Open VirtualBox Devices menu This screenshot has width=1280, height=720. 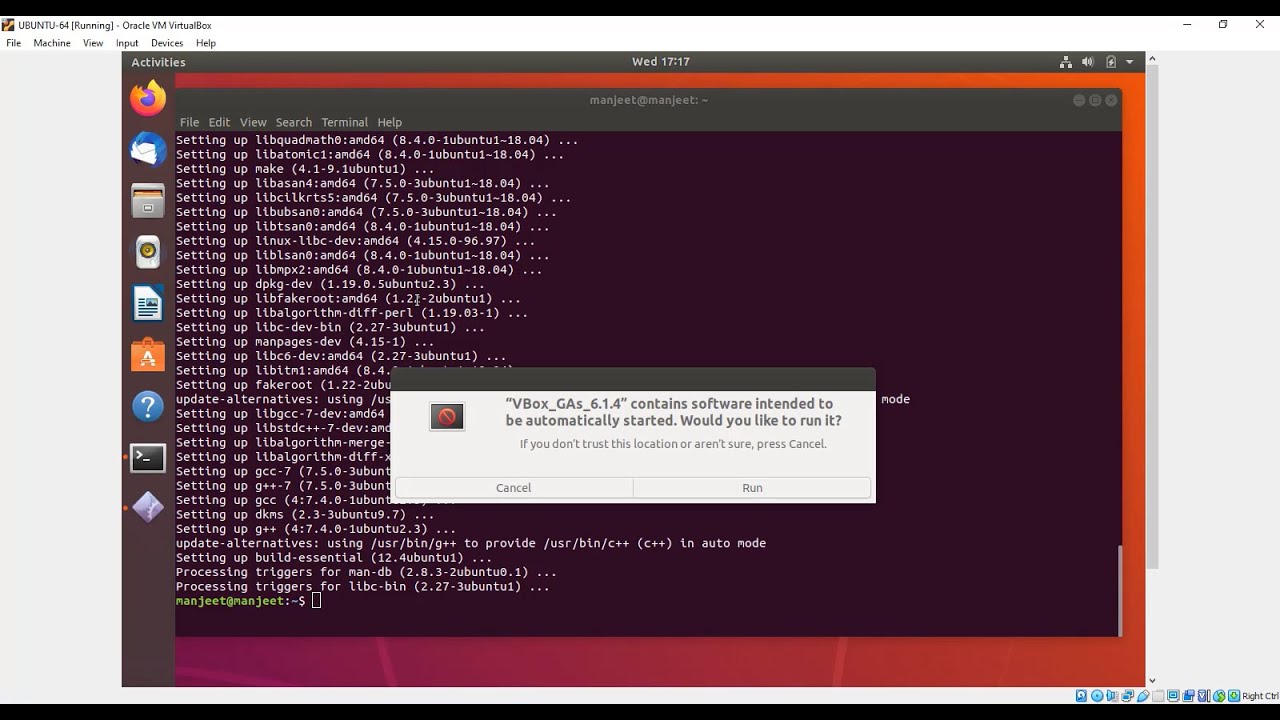(167, 43)
